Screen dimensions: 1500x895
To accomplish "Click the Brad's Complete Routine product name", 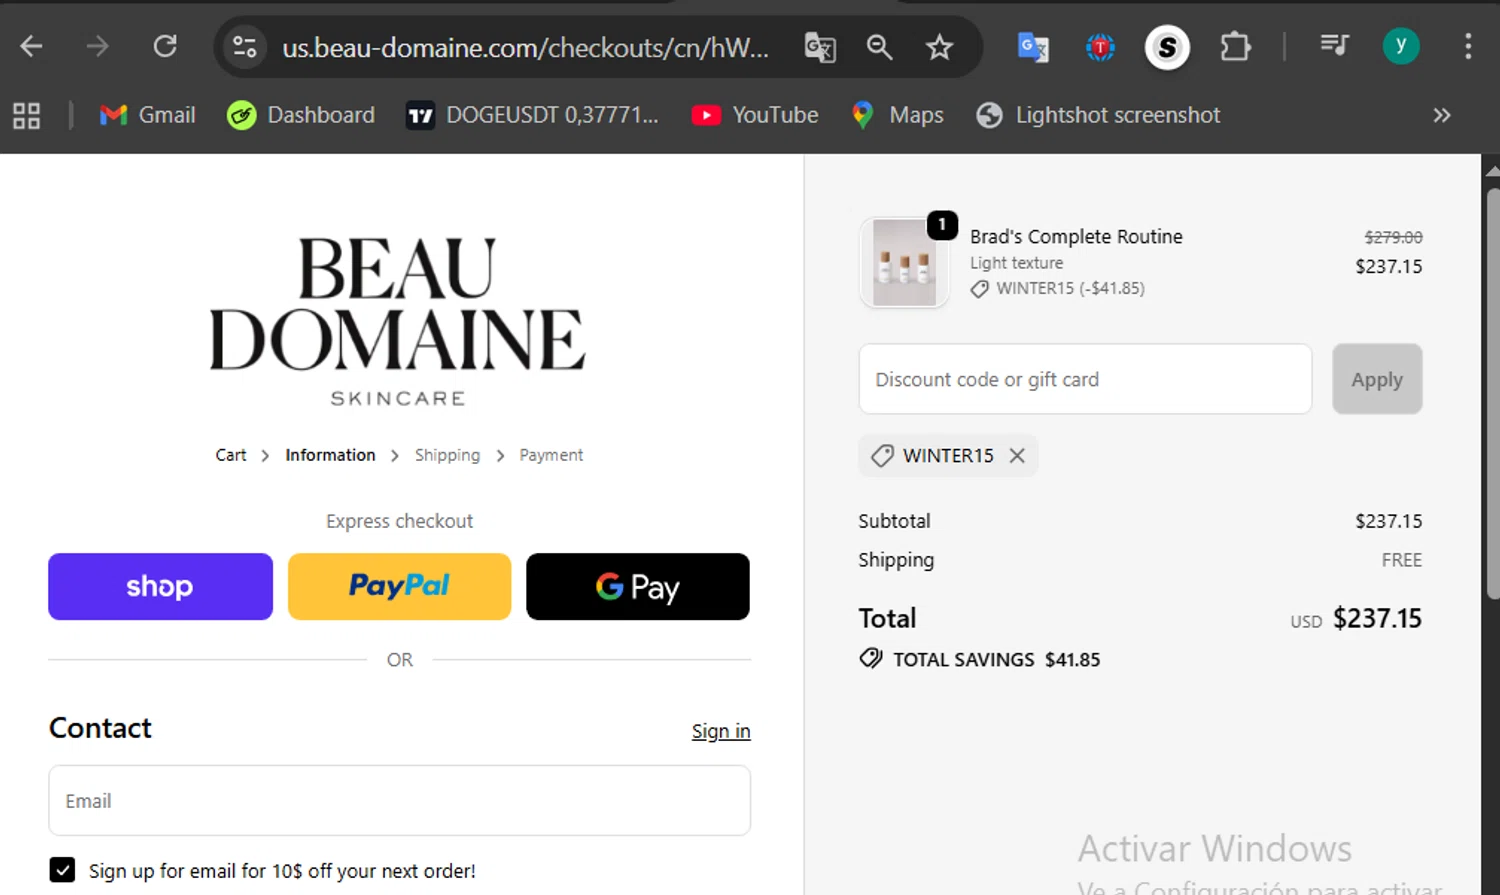I will (1076, 237).
